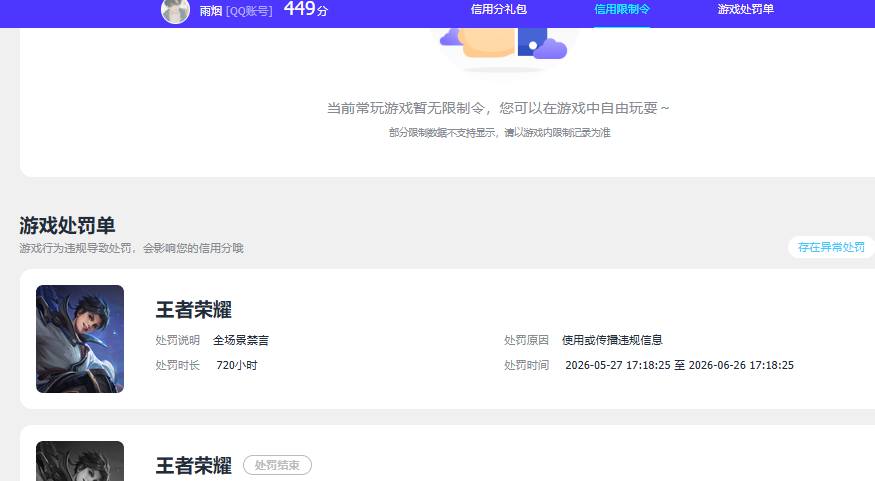Open the greyed 王者荣耀 hero thumbnail

(80, 461)
